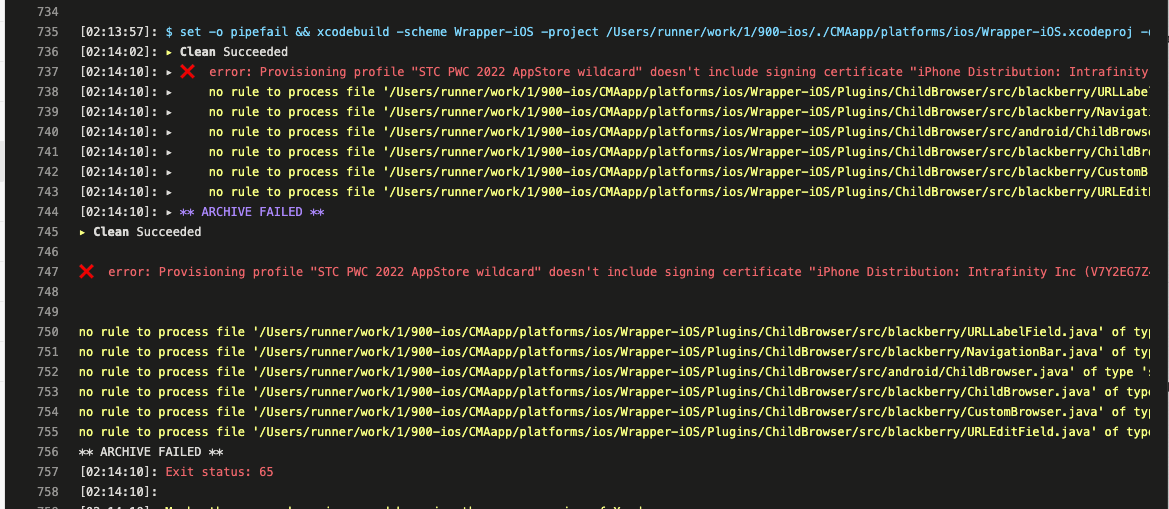Click the URLEditField.java line 755
This screenshot has width=1169, height=509.
click(x=614, y=432)
